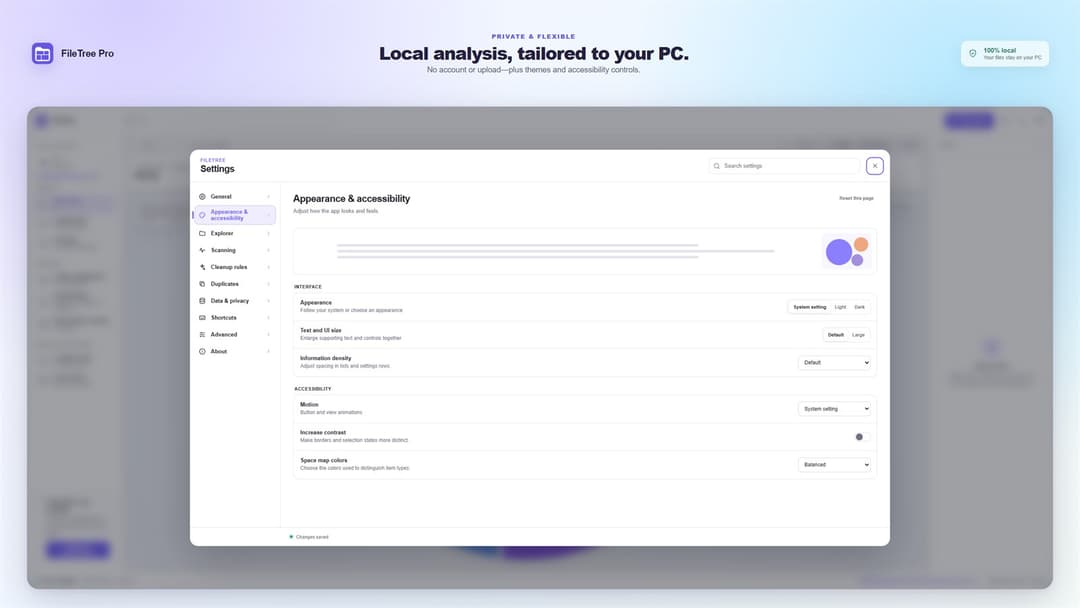Select the Appearance & accessibility section
Image resolution: width=1080 pixels, height=608 pixels.
click(234, 215)
